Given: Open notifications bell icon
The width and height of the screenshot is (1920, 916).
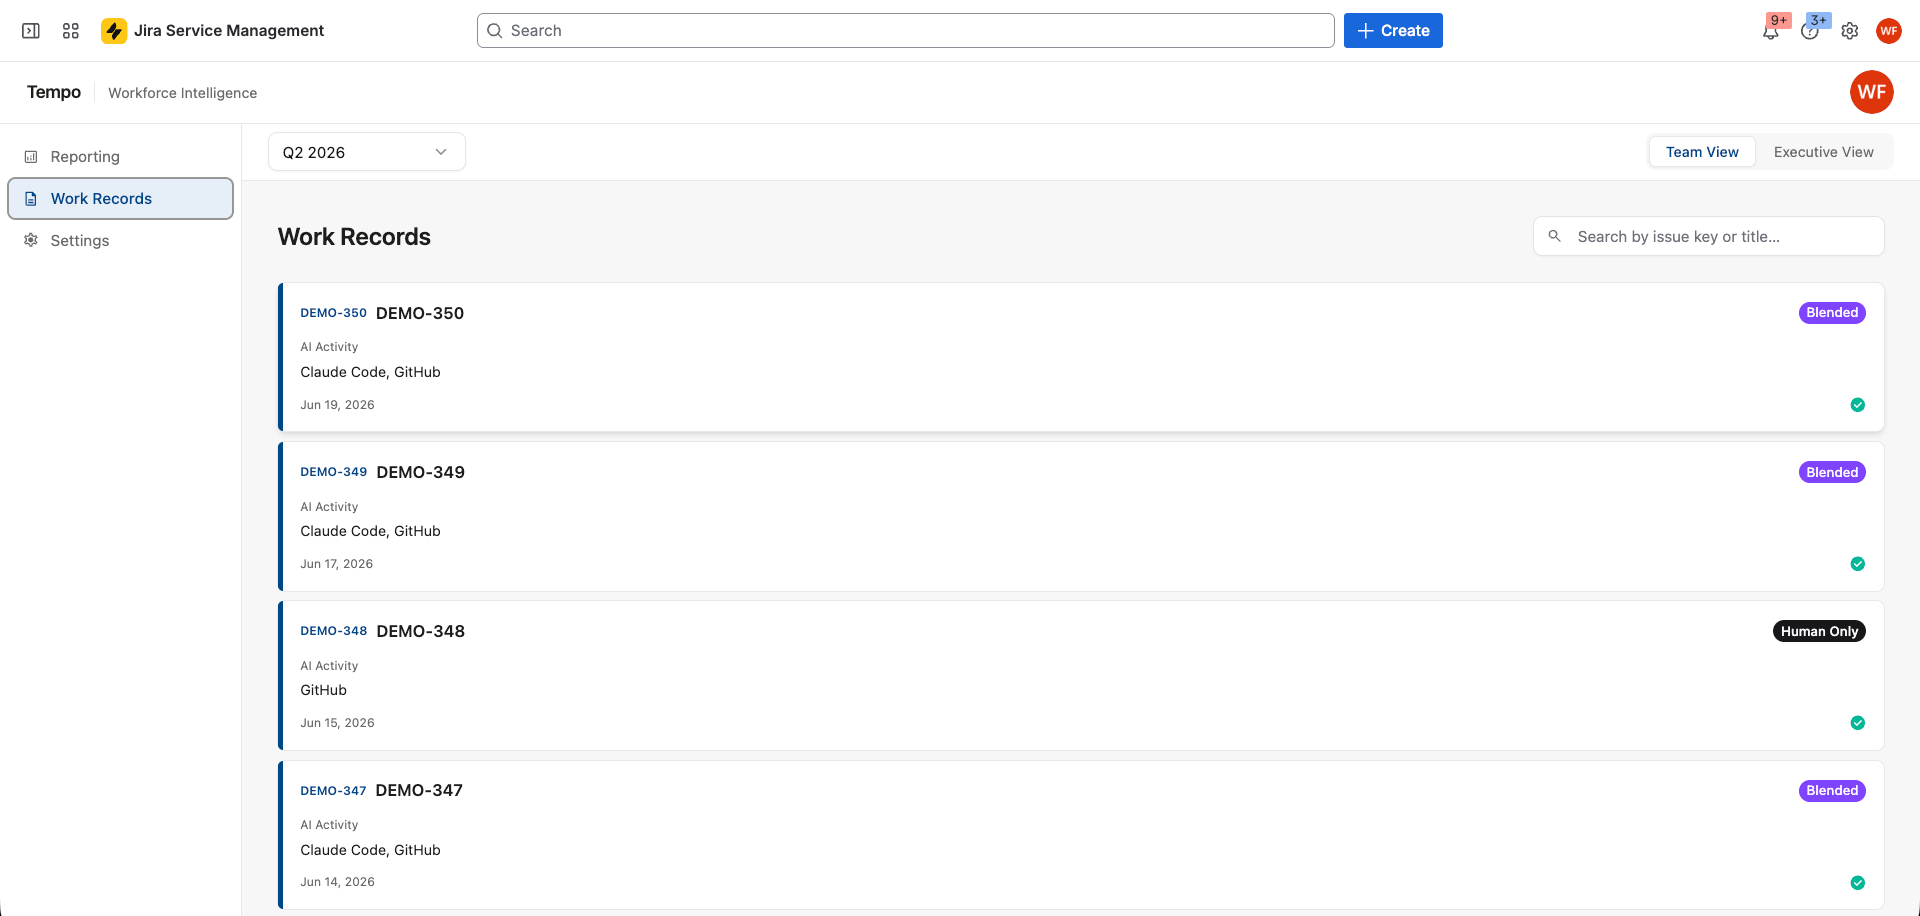Looking at the screenshot, I should [x=1771, y=31].
